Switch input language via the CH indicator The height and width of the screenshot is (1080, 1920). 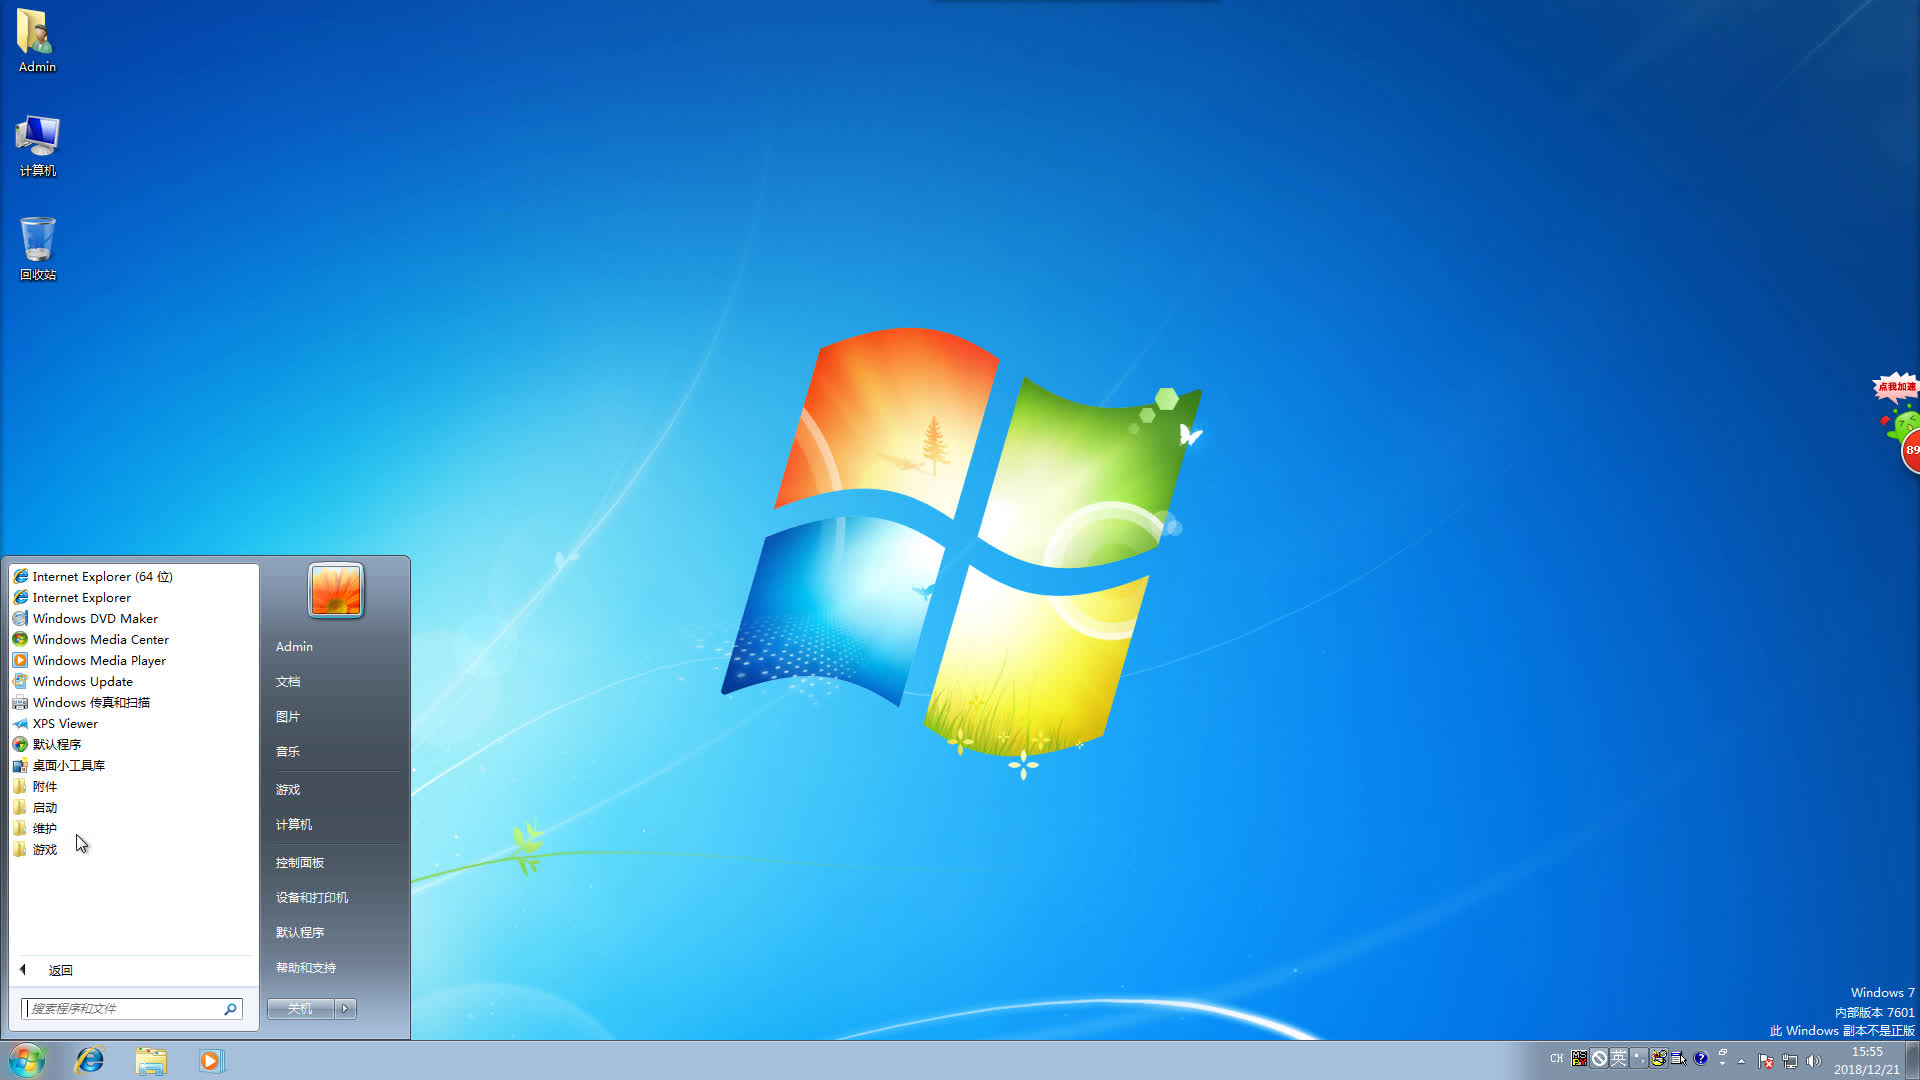pyautogui.click(x=1556, y=1058)
